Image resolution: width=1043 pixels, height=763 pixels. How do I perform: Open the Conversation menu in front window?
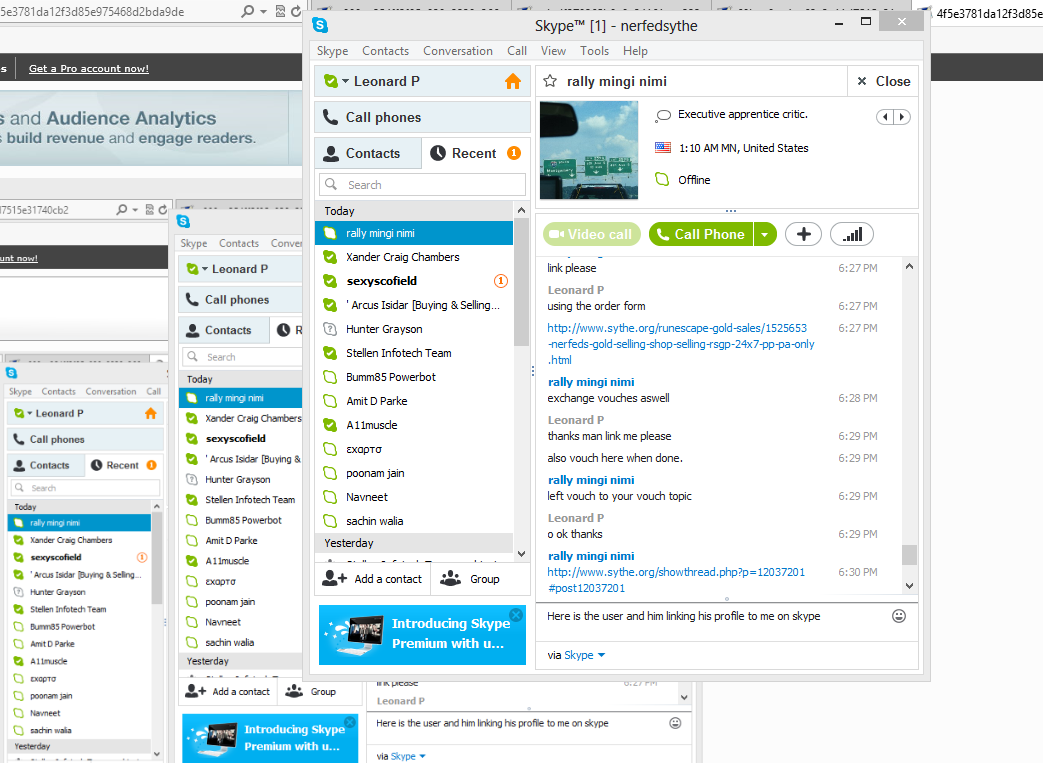(x=458, y=51)
